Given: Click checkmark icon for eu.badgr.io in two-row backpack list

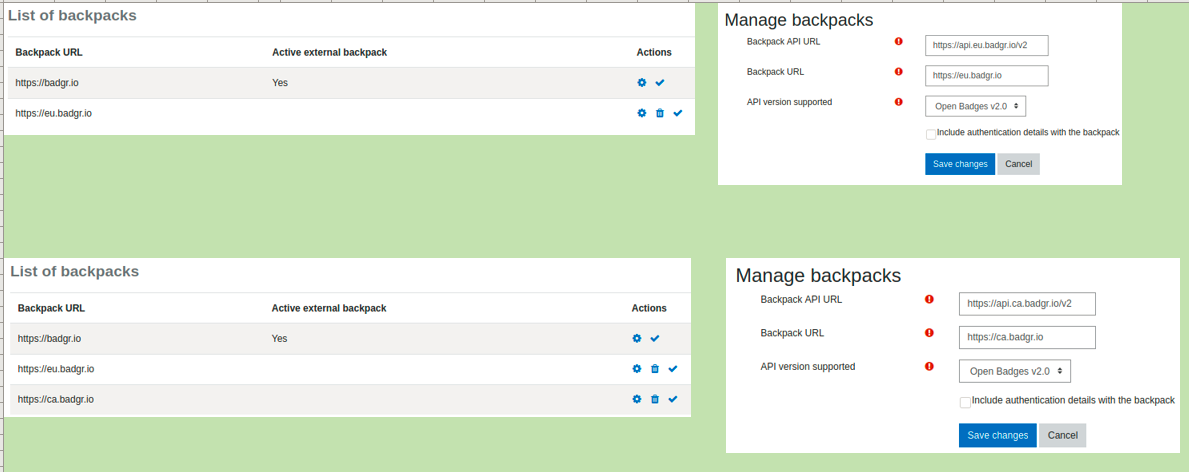Looking at the screenshot, I should [x=678, y=113].
